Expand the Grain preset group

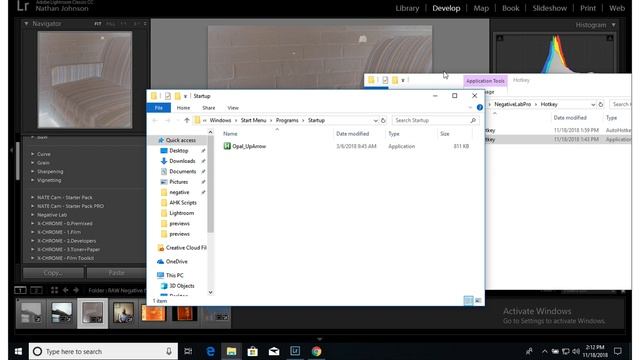pyautogui.click(x=33, y=162)
